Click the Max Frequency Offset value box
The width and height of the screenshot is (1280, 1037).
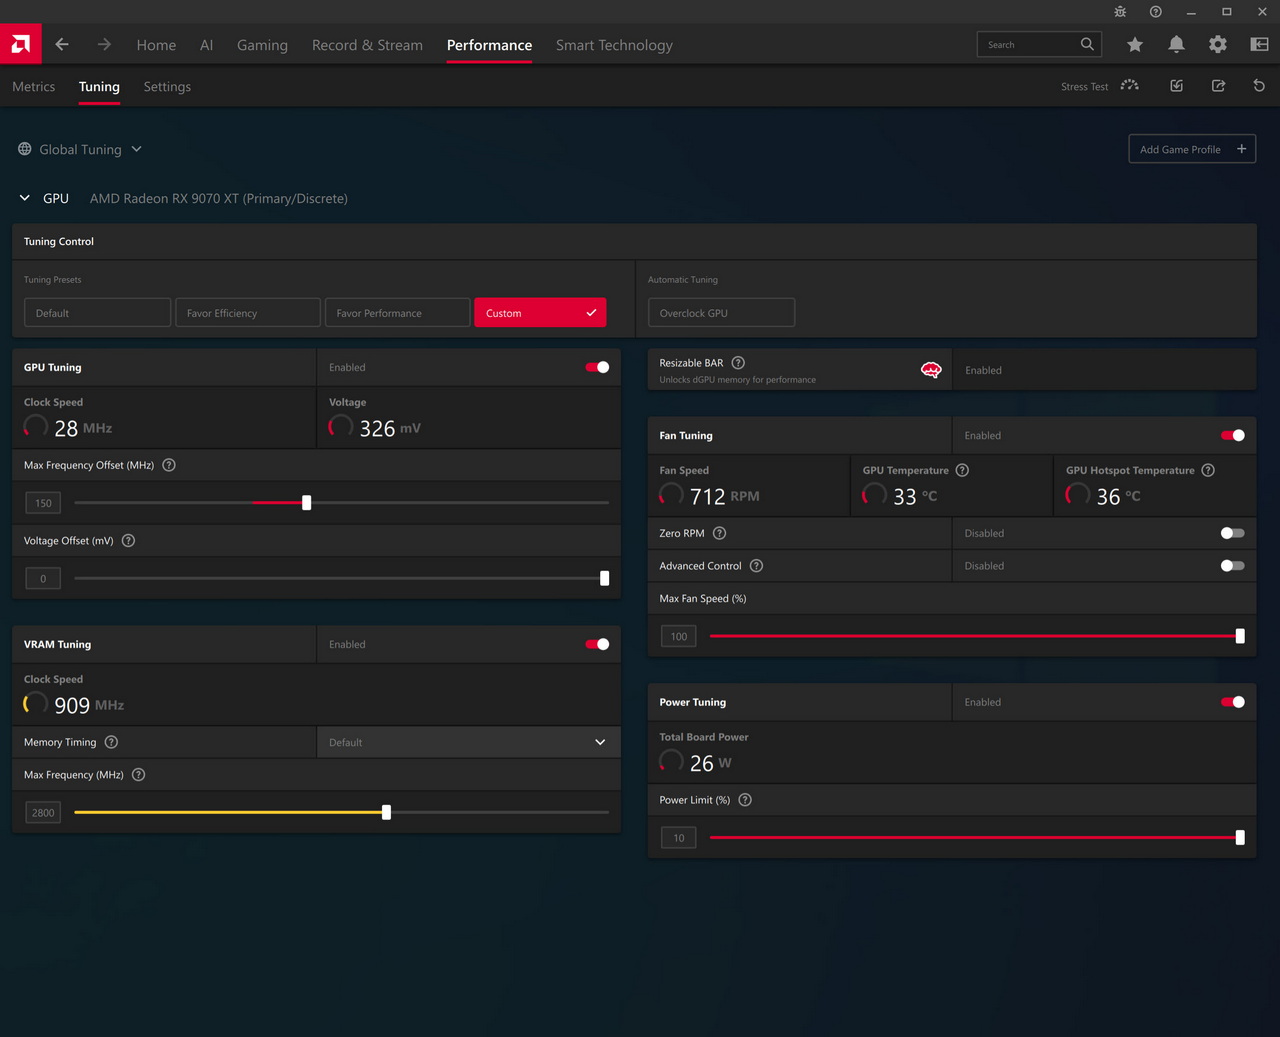(x=43, y=503)
